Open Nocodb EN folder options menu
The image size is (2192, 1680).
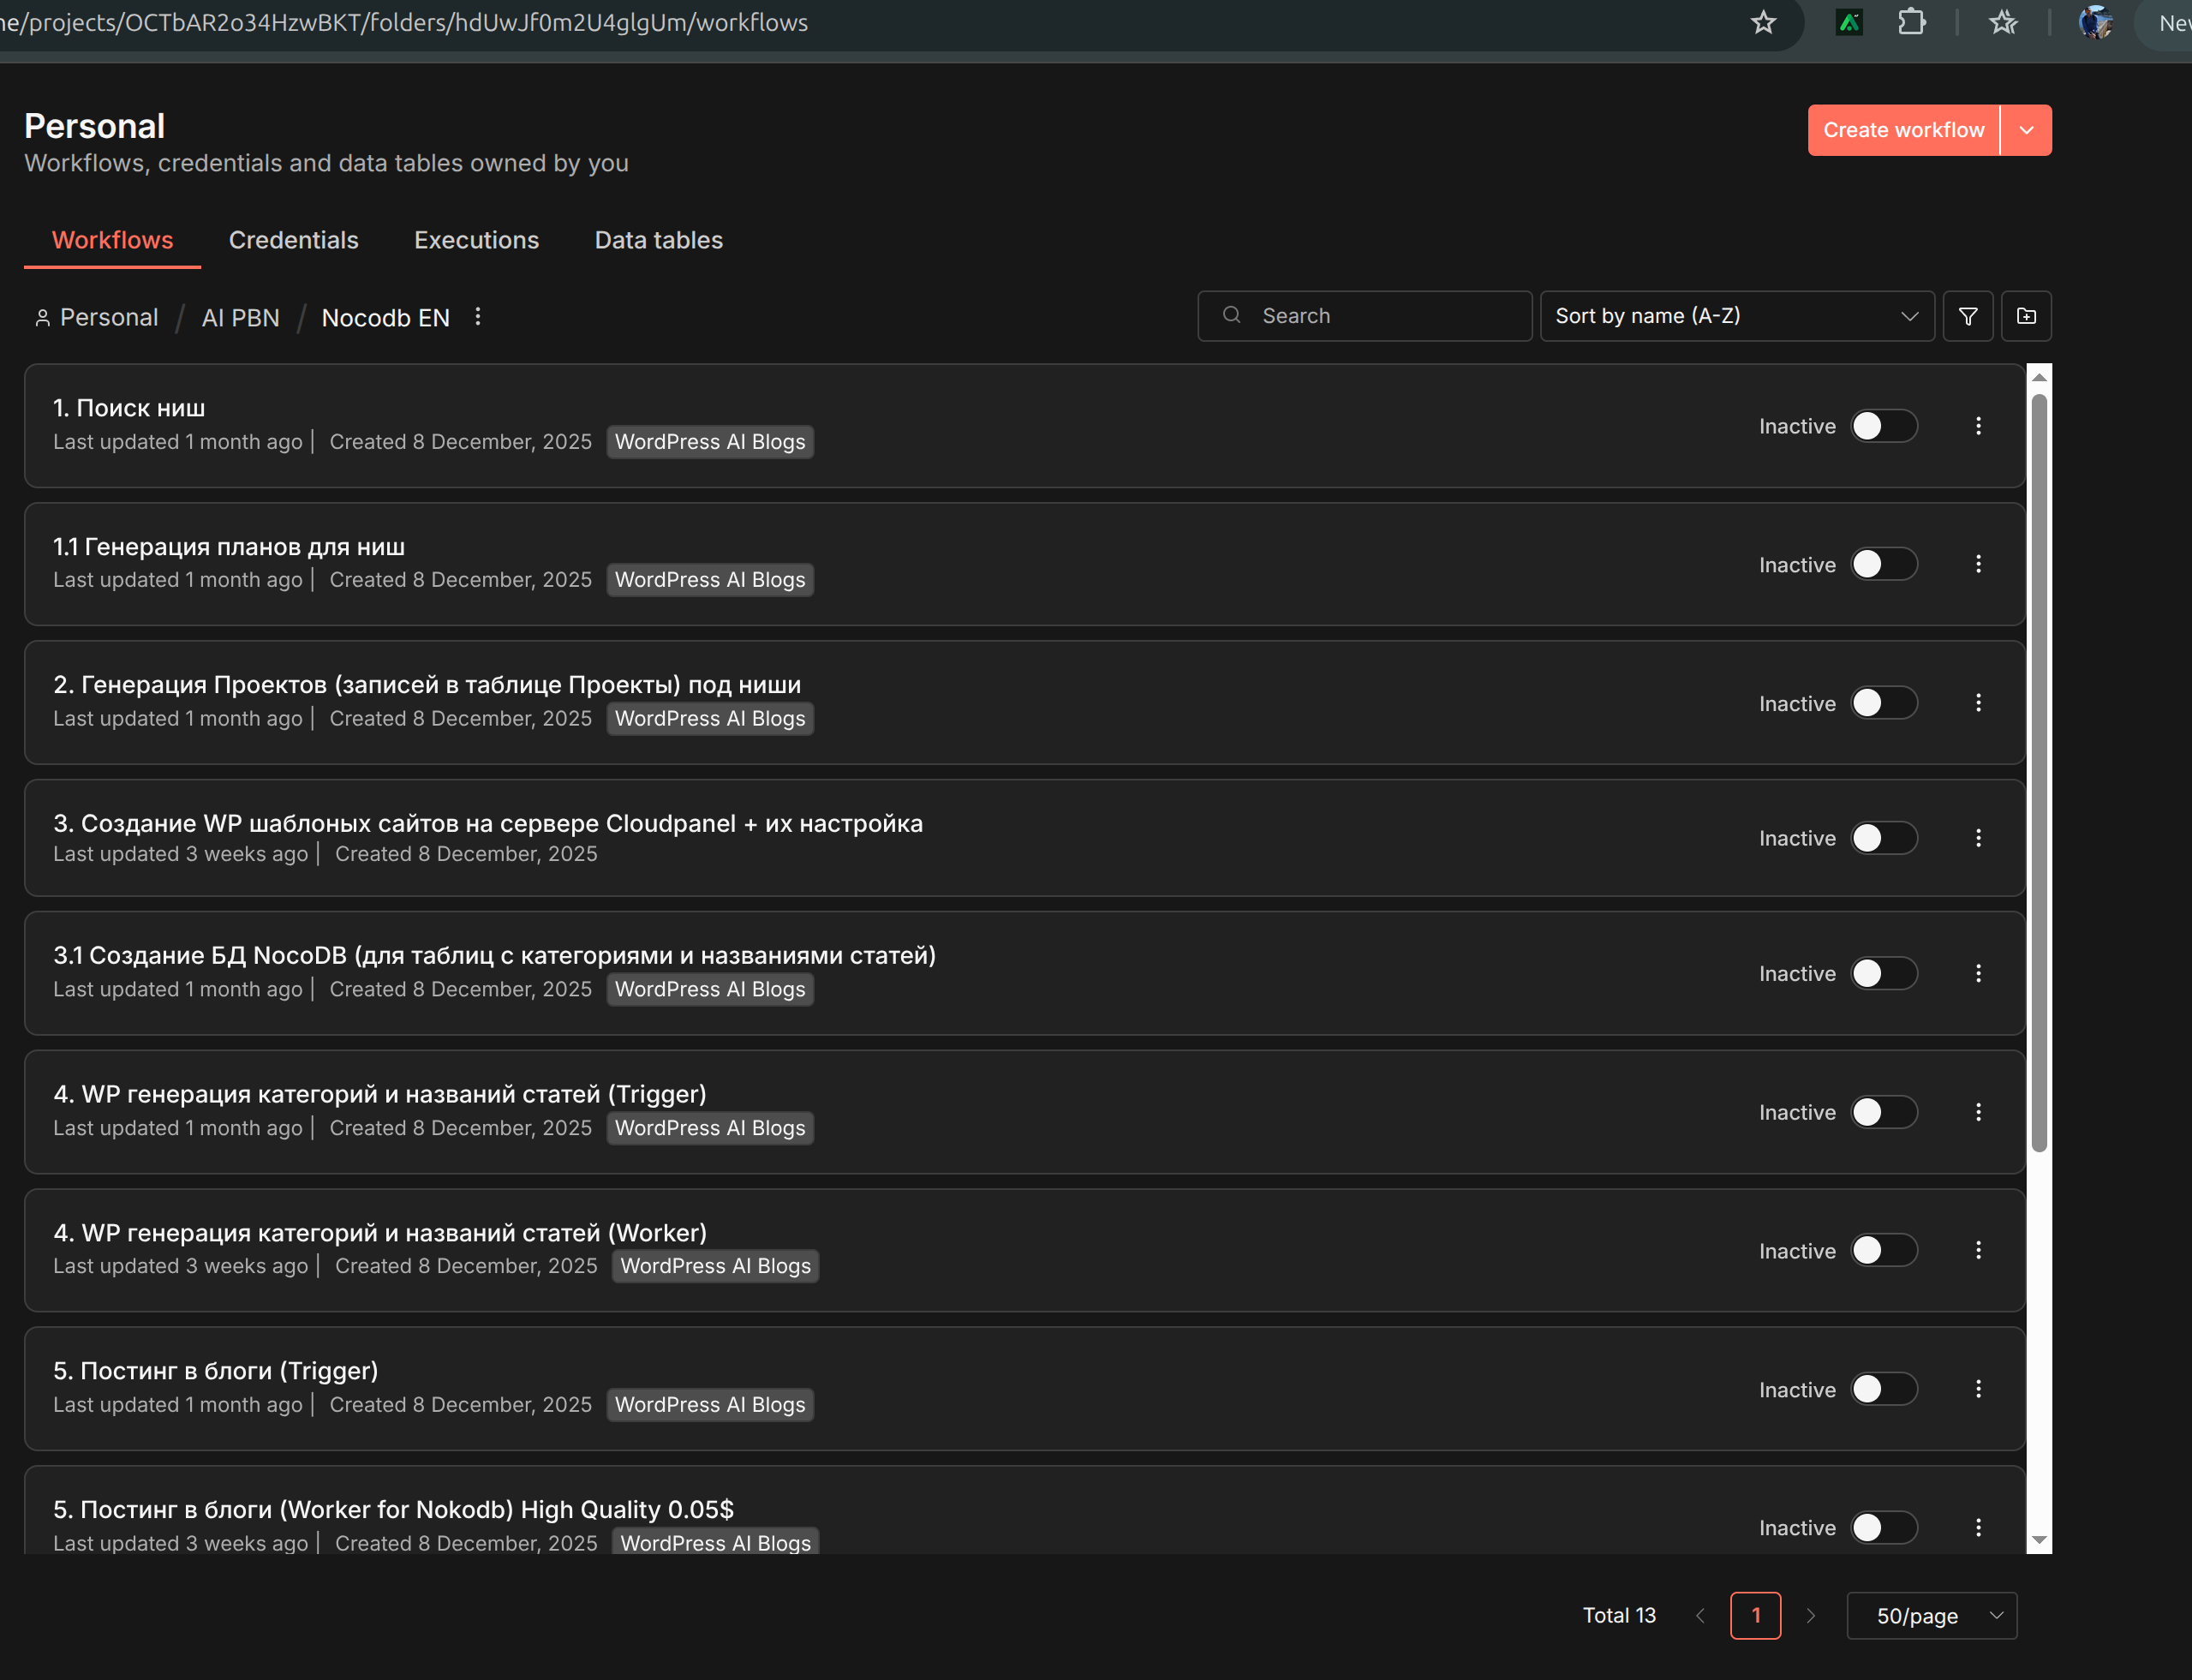[478, 316]
